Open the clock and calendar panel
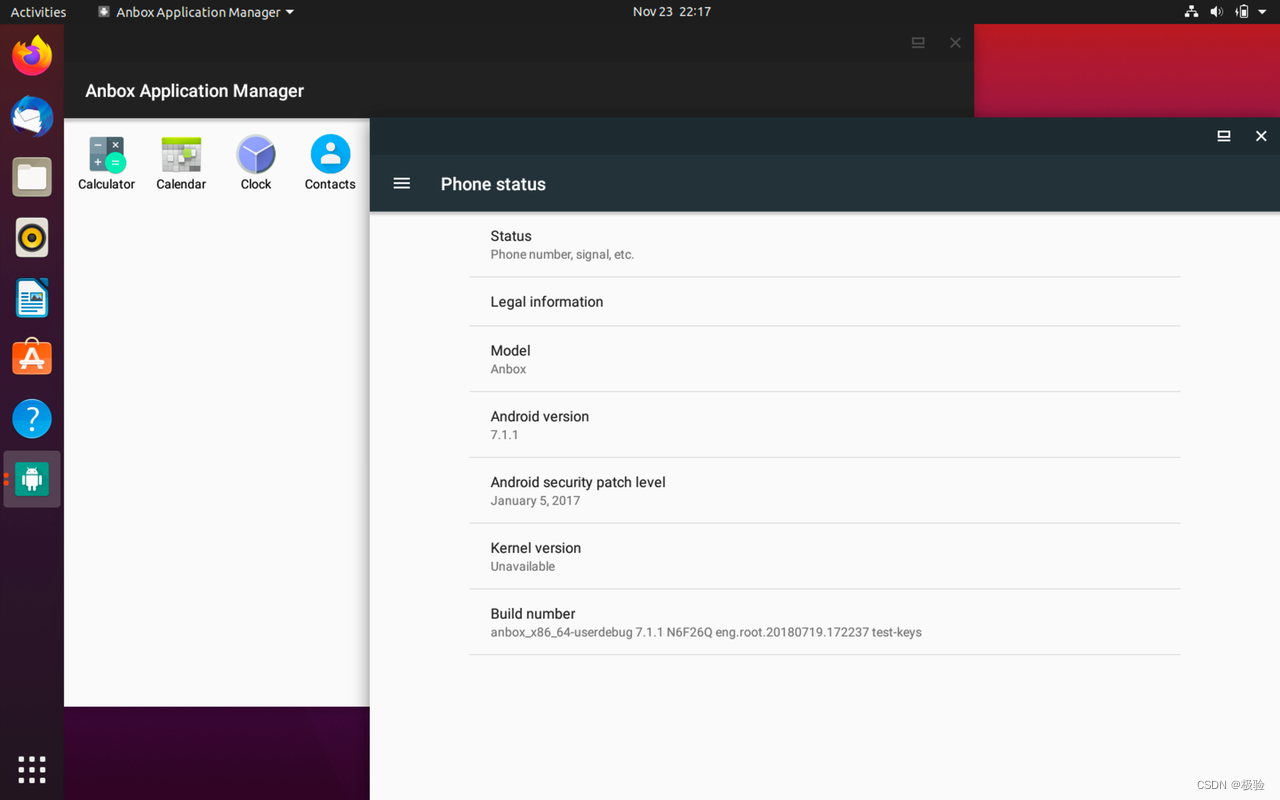This screenshot has width=1280, height=800. (672, 12)
